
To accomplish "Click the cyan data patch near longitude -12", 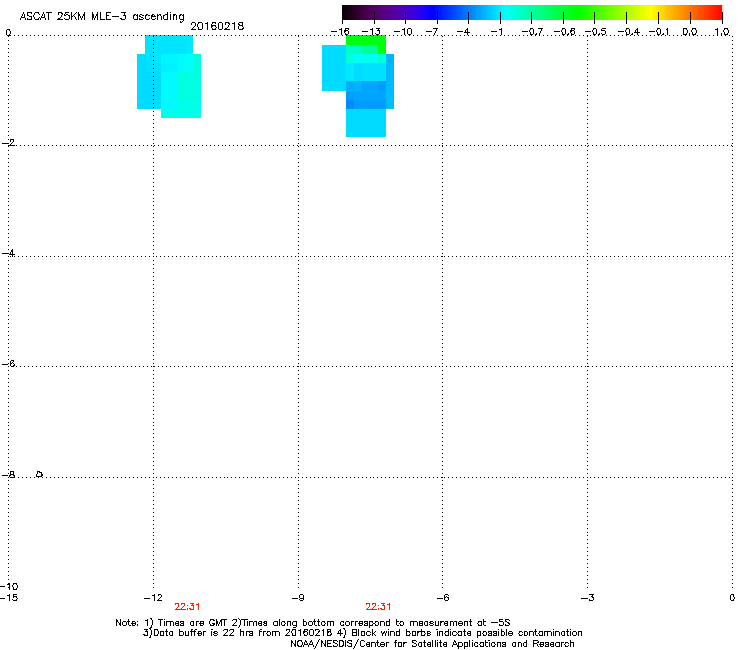I will pyautogui.click(x=169, y=76).
